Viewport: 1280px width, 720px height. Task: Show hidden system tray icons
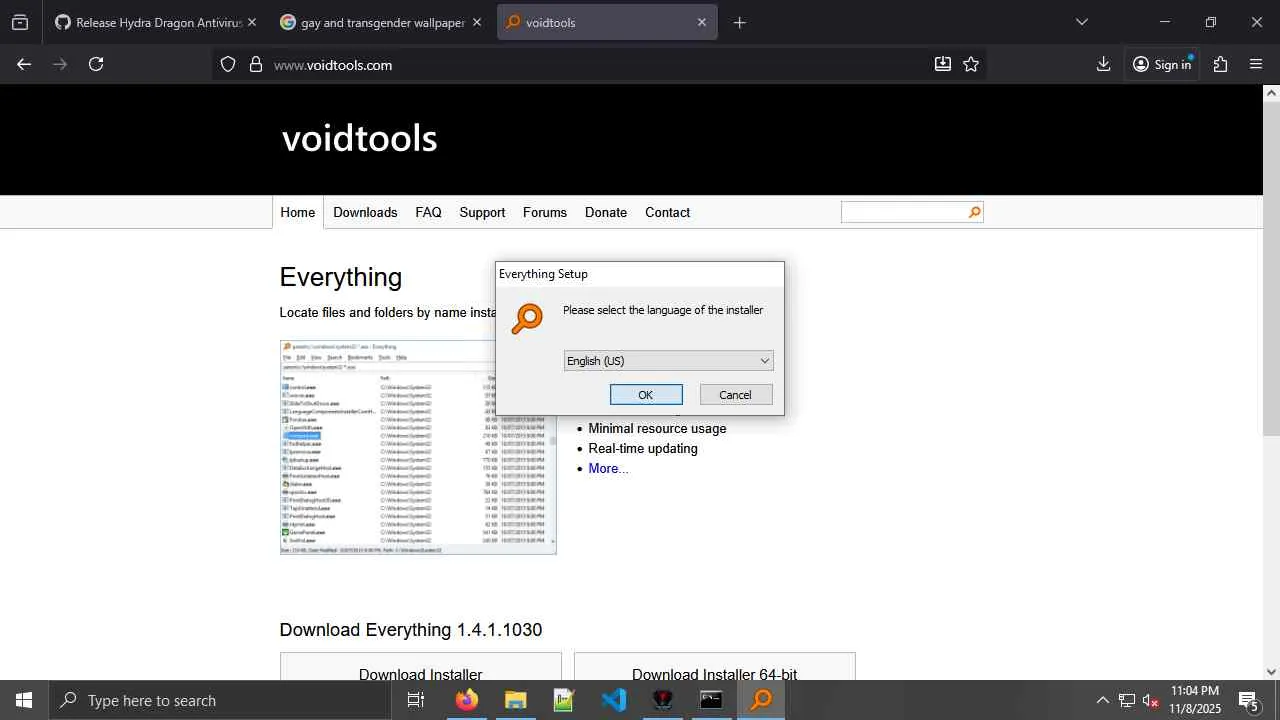pyautogui.click(x=1103, y=700)
